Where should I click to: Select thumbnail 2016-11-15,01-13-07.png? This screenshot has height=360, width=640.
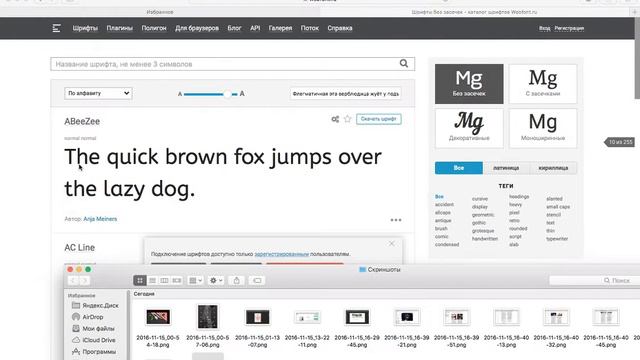pos(257,317)
